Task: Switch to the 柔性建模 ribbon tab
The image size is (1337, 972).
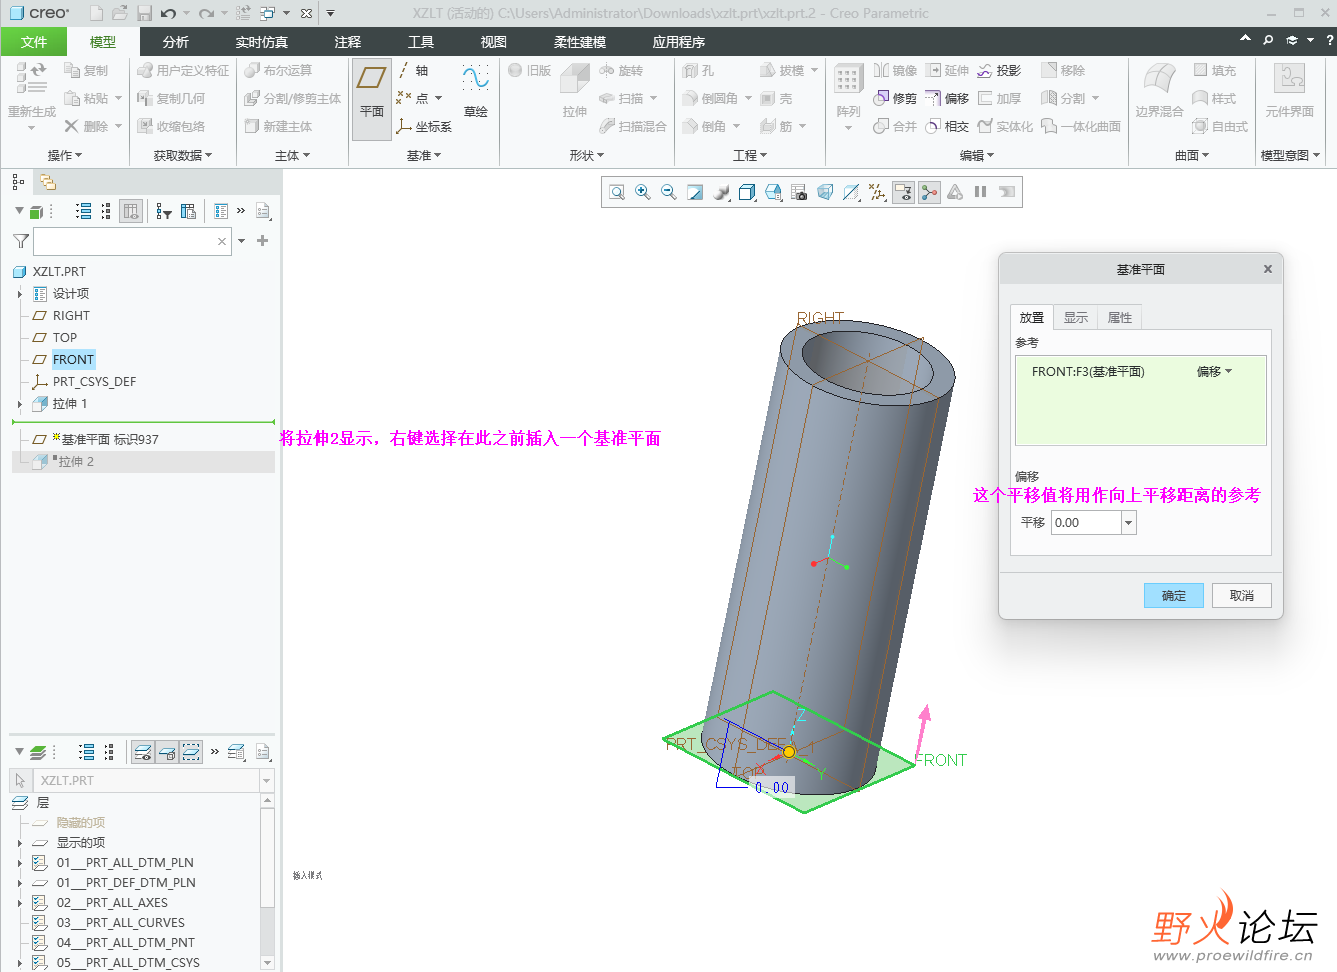Action: coord(580,42)
